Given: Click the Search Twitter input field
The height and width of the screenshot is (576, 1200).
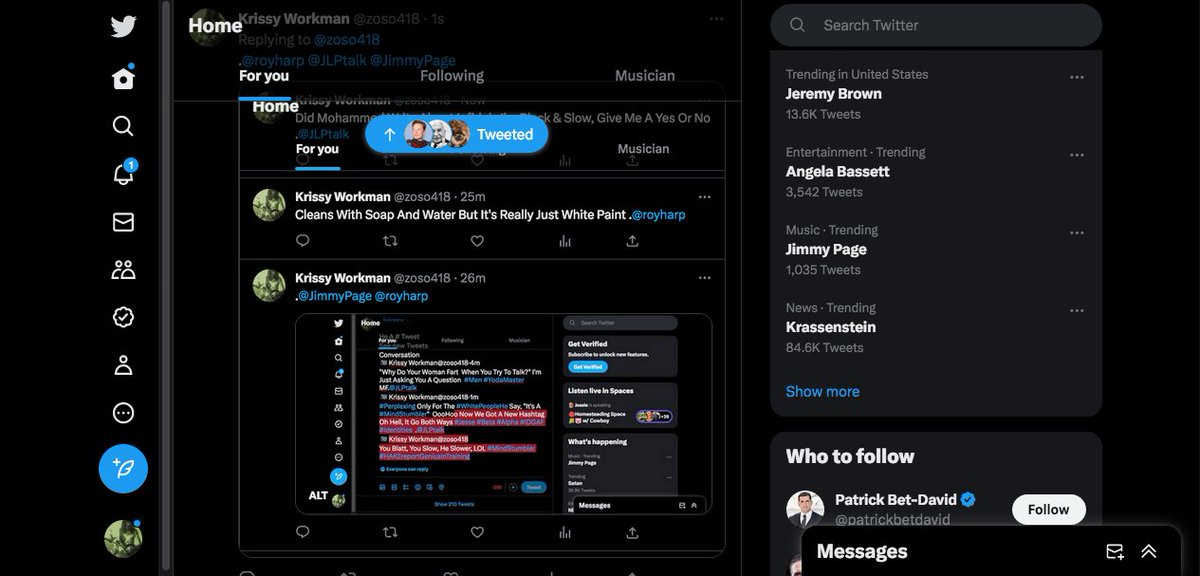Looking at the screenshot, I should pos(936,25).
